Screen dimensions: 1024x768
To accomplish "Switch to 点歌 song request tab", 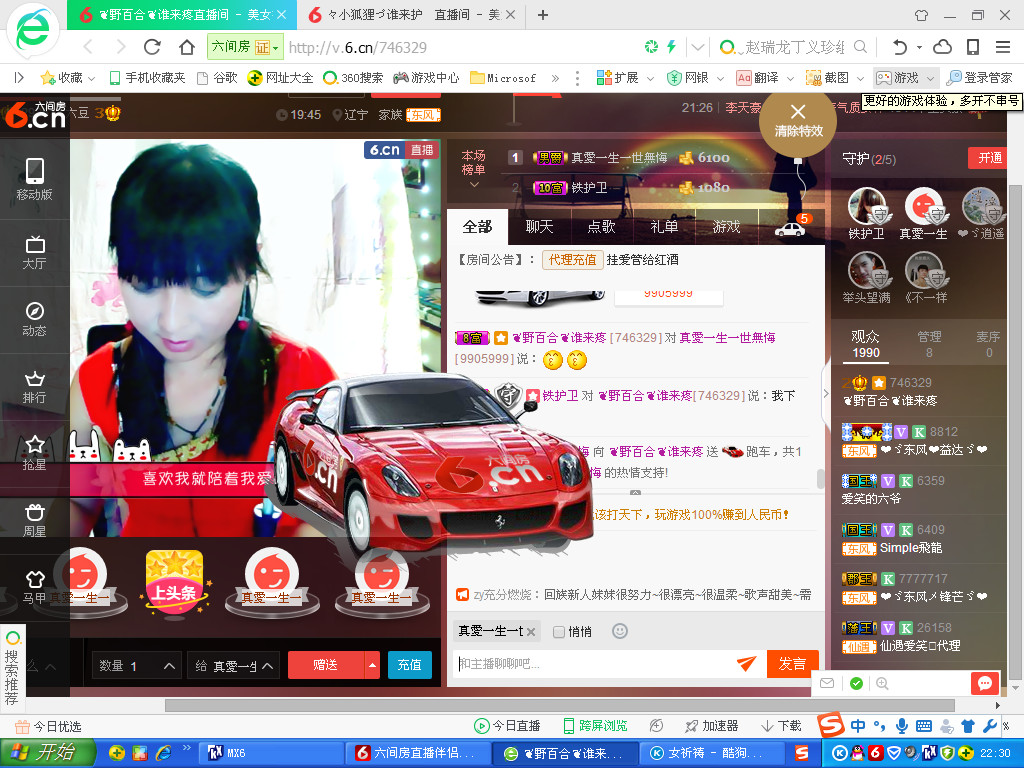I will (x=601, y=227).
